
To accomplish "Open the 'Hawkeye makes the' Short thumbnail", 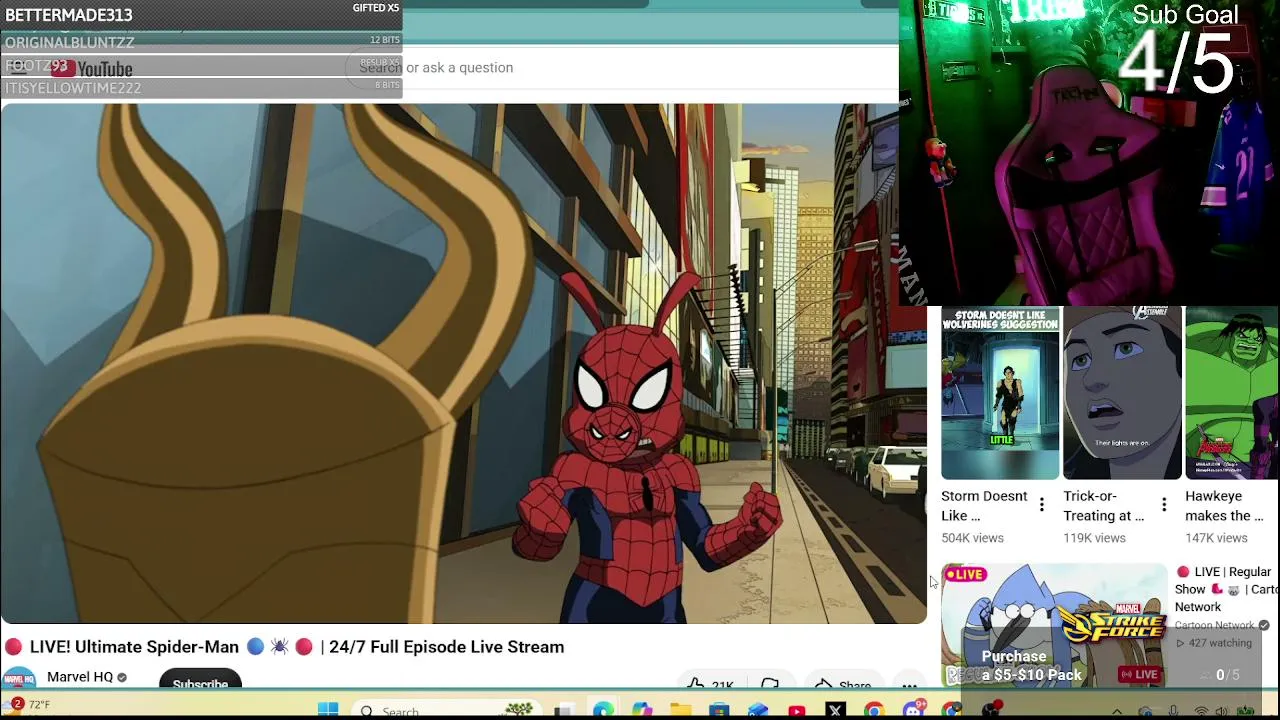I will tap(1232, 394).
